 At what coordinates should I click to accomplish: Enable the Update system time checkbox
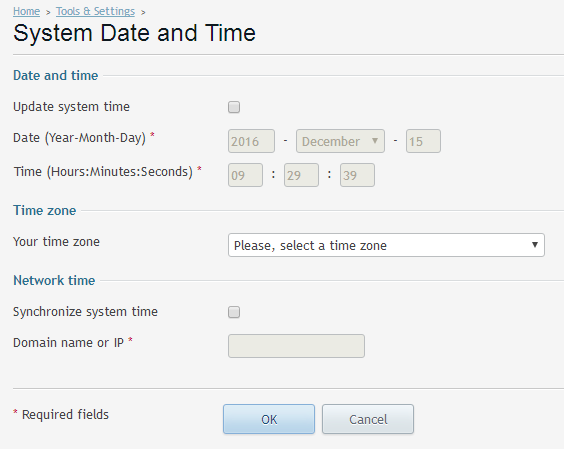[x=234, y=107]
